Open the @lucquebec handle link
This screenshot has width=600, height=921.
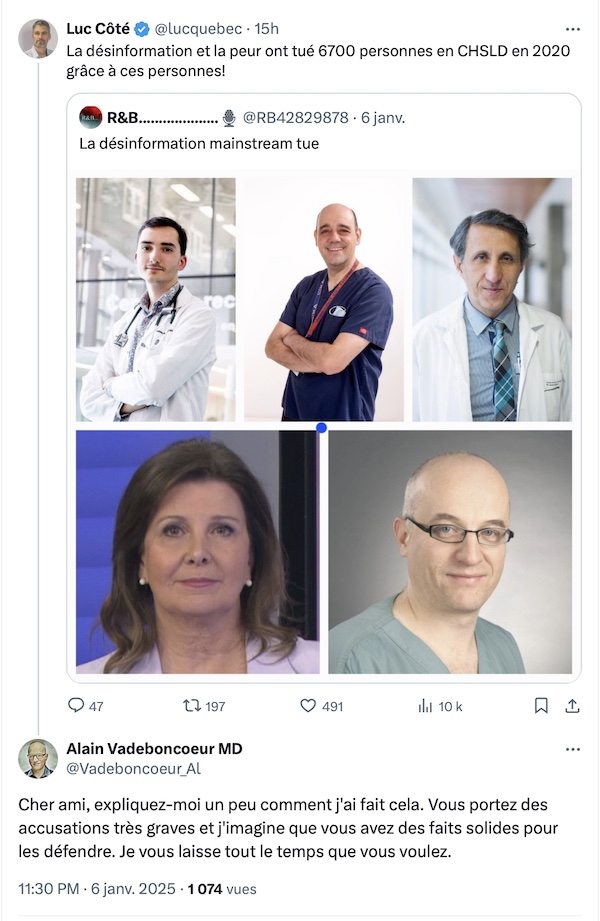tap(198, 29)
